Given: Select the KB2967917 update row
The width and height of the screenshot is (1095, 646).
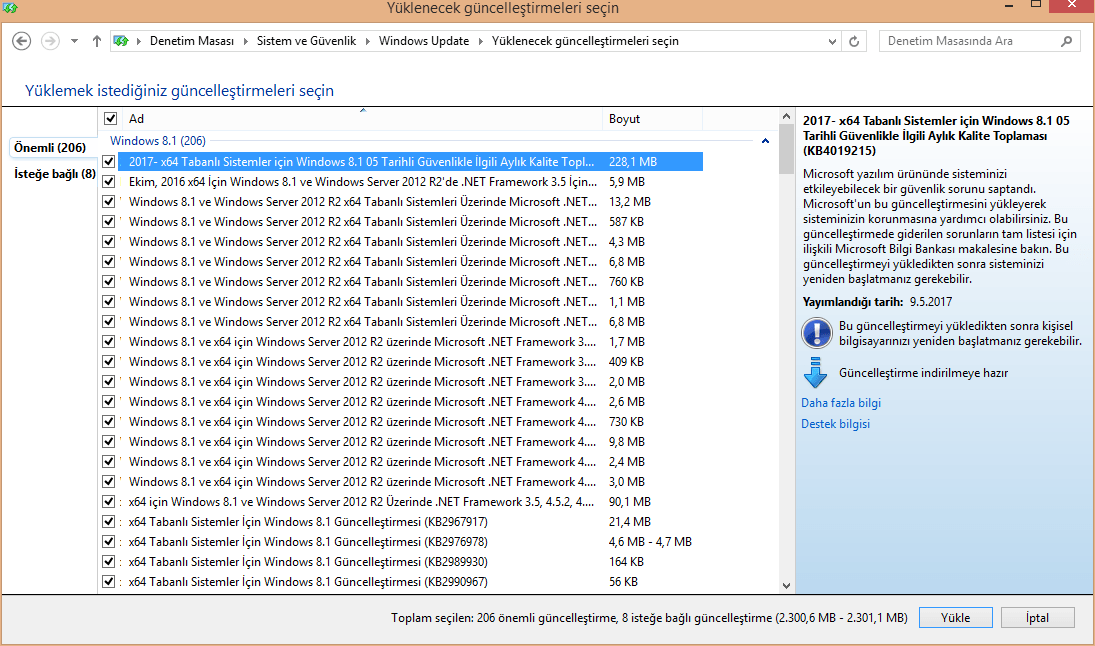Looking at the screenshot, I should [411, 522].
